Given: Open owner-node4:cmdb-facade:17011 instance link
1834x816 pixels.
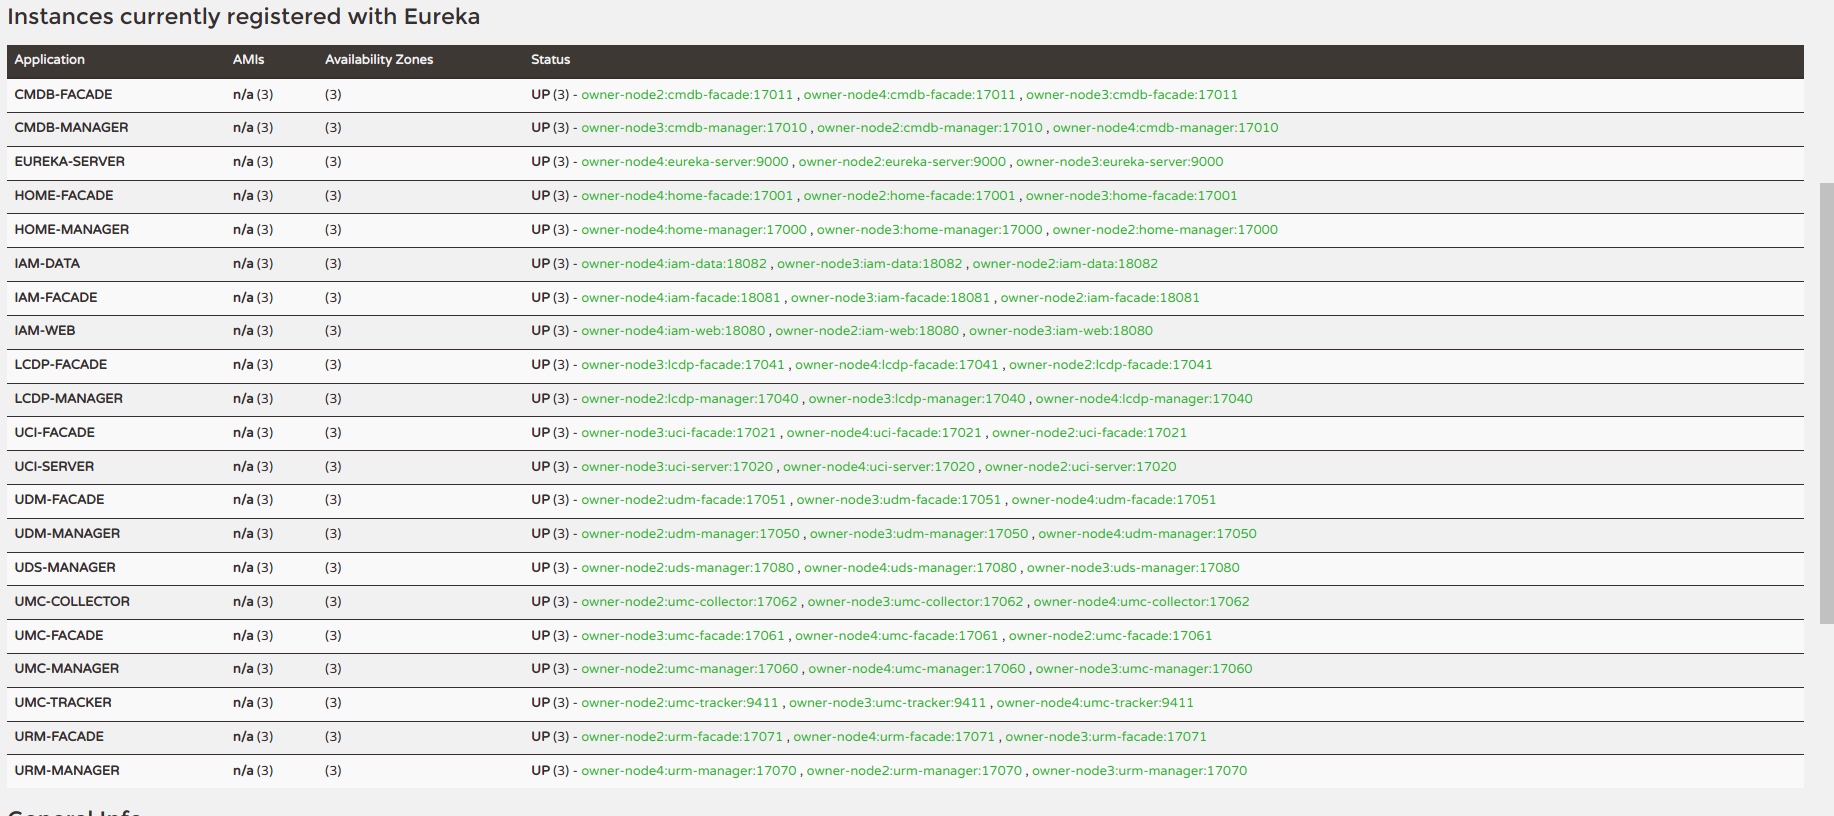Looking at the screenshot, I should click(x=909, y=95).
